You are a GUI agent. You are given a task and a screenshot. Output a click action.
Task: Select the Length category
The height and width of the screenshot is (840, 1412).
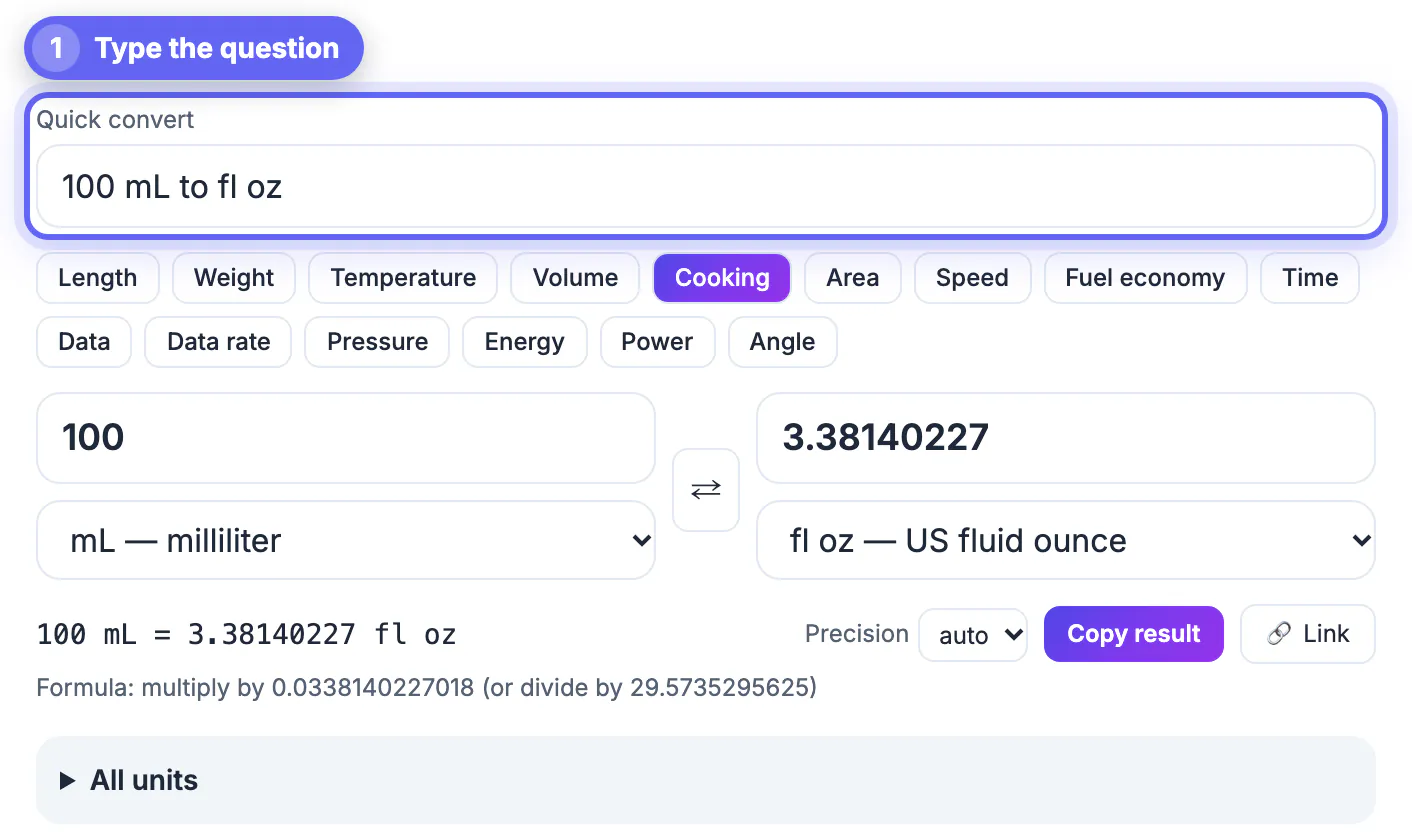point(98,278)
